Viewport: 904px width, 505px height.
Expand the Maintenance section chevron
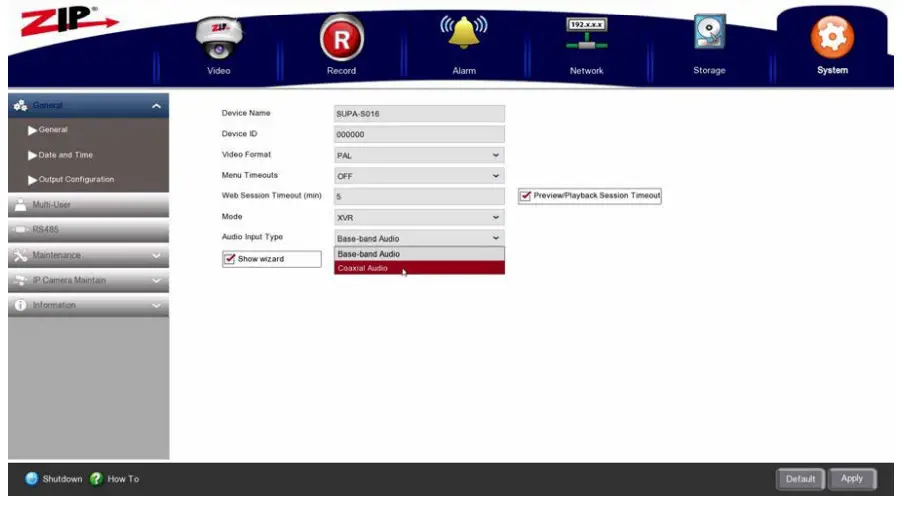[x=156, y=255]
